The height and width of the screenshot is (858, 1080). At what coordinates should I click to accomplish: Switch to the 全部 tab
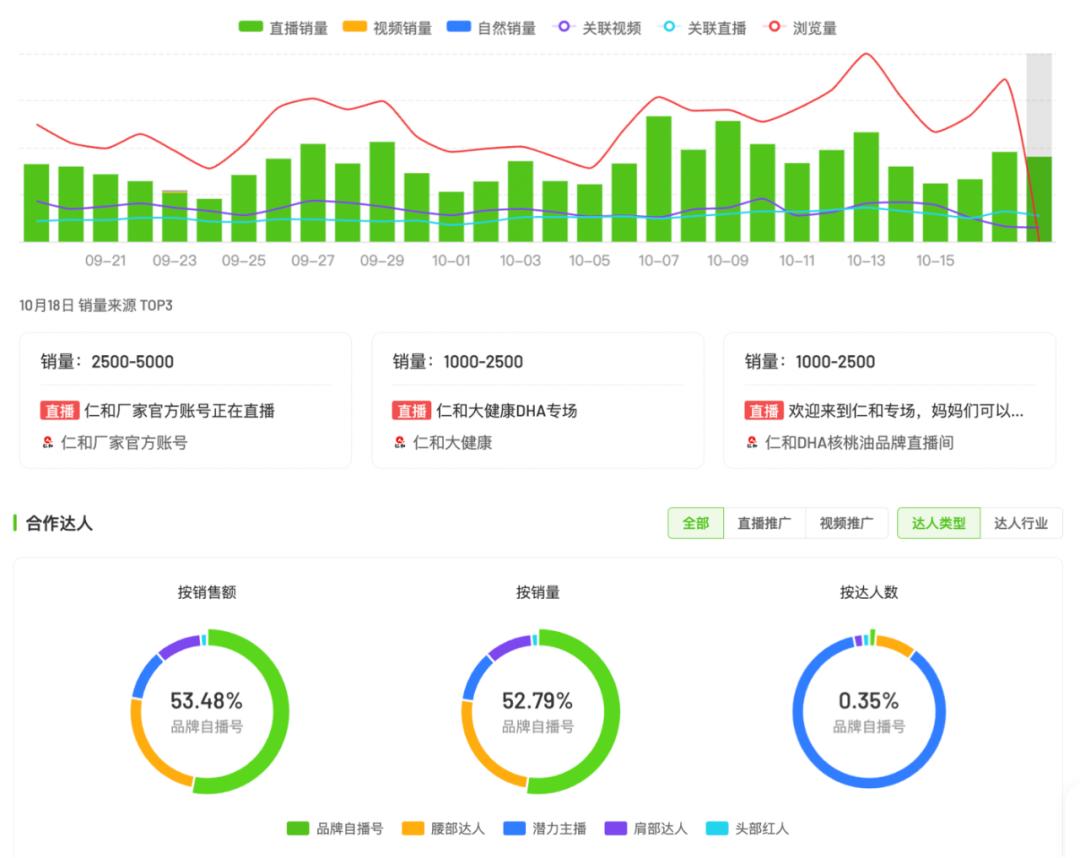(x=694, y=522)
